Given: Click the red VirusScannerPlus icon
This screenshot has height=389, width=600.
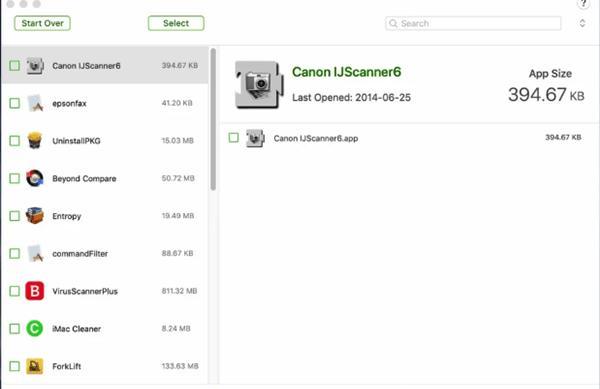Looking at the screenshot, I should pos(35,291).
